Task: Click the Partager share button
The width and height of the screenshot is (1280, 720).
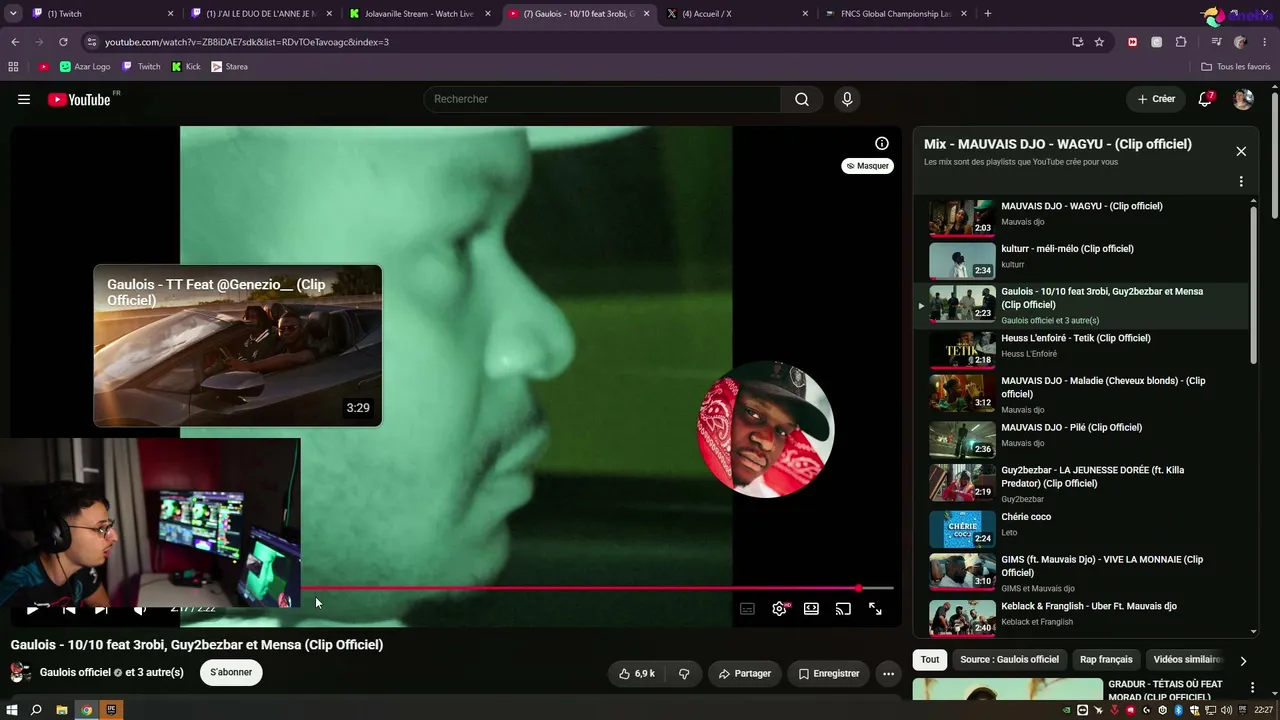Action: pyautogui.click(x=745, y=674)
